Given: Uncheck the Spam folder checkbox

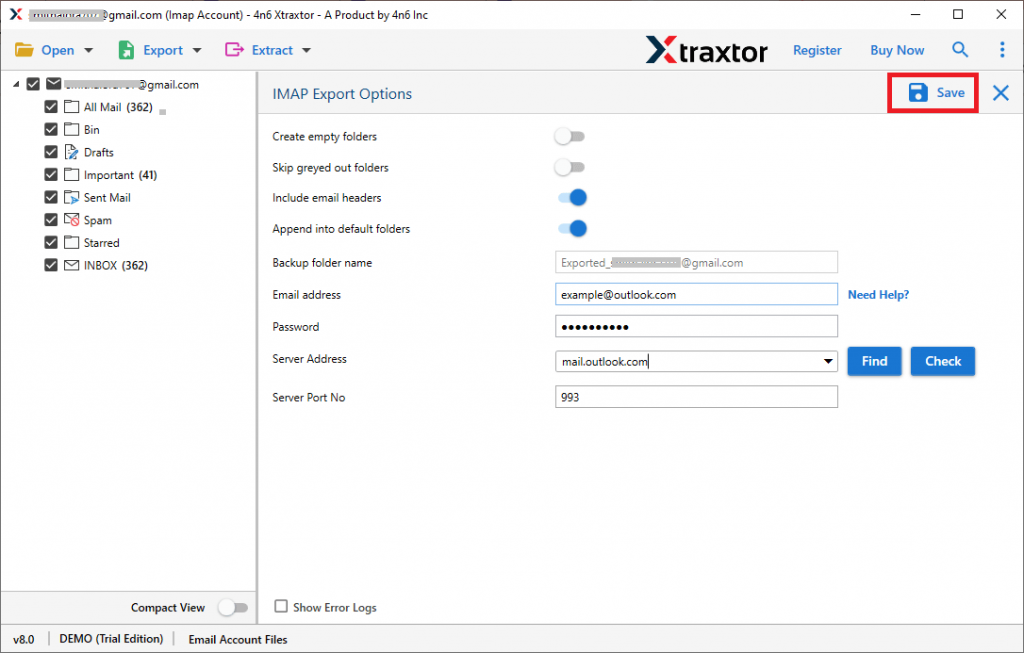Looking at the screenshot, I should (x=51, y=219).
